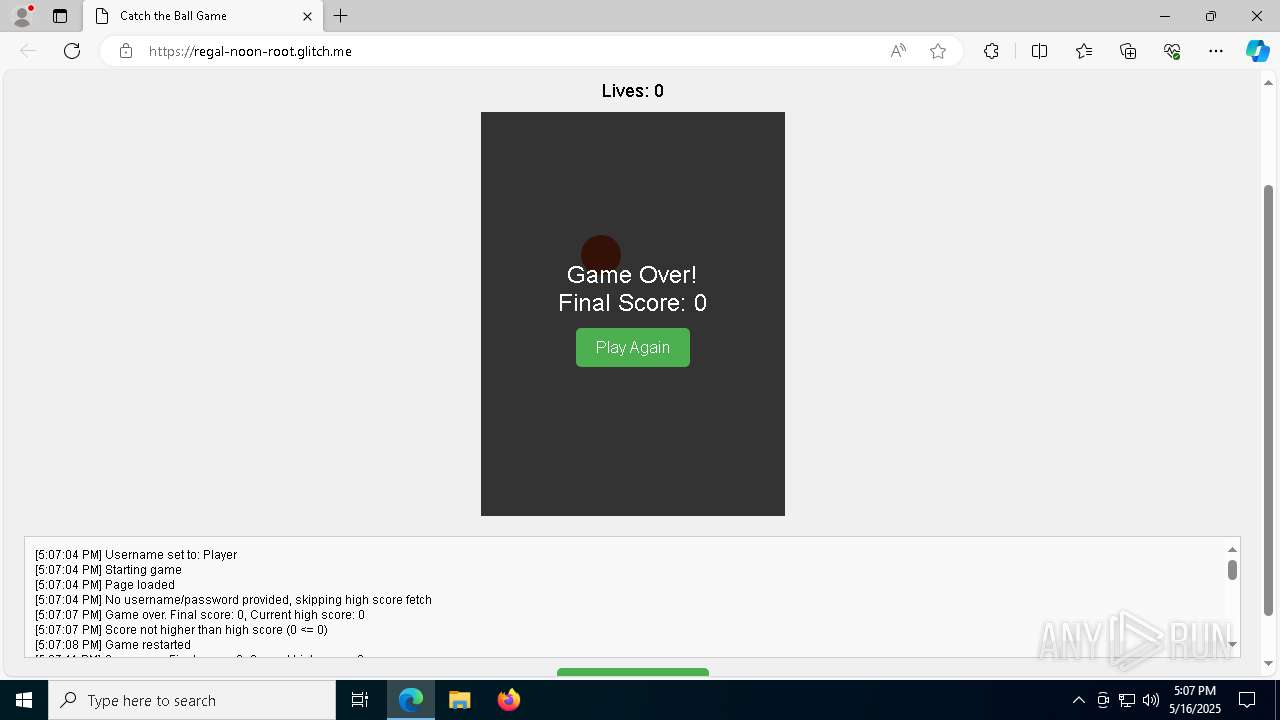Click log entry 'Score not higher than high score'
This screenshot has width=1280, height=720.
(181, 630)
